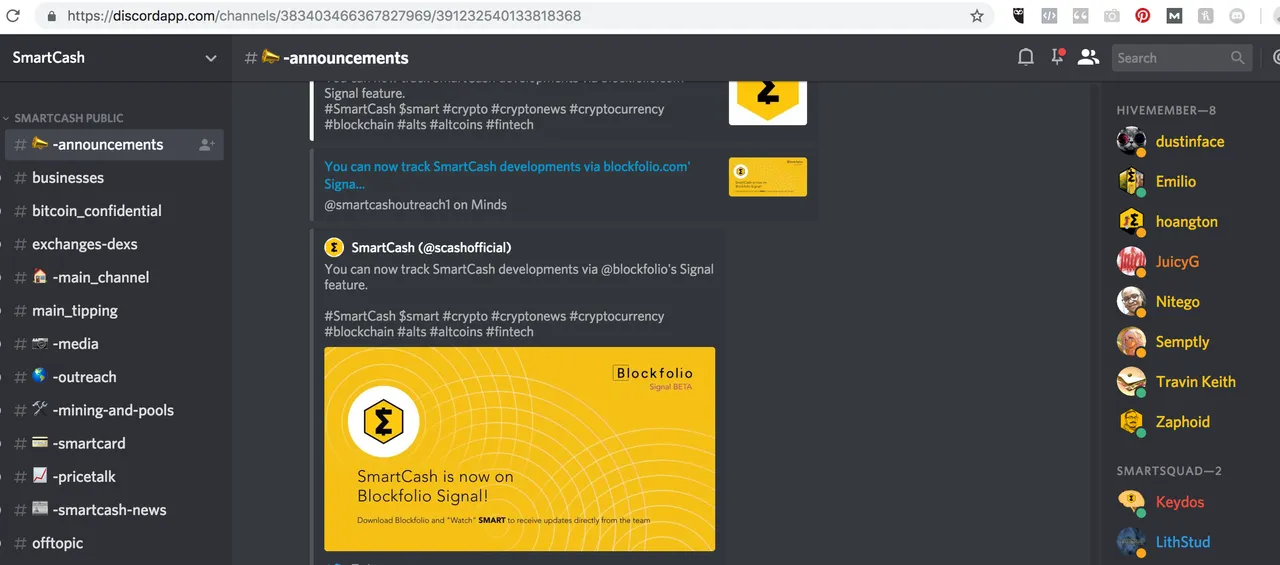Mute channel using the bell icon
Screen dimensions: 1280x565
point(1025,57)
